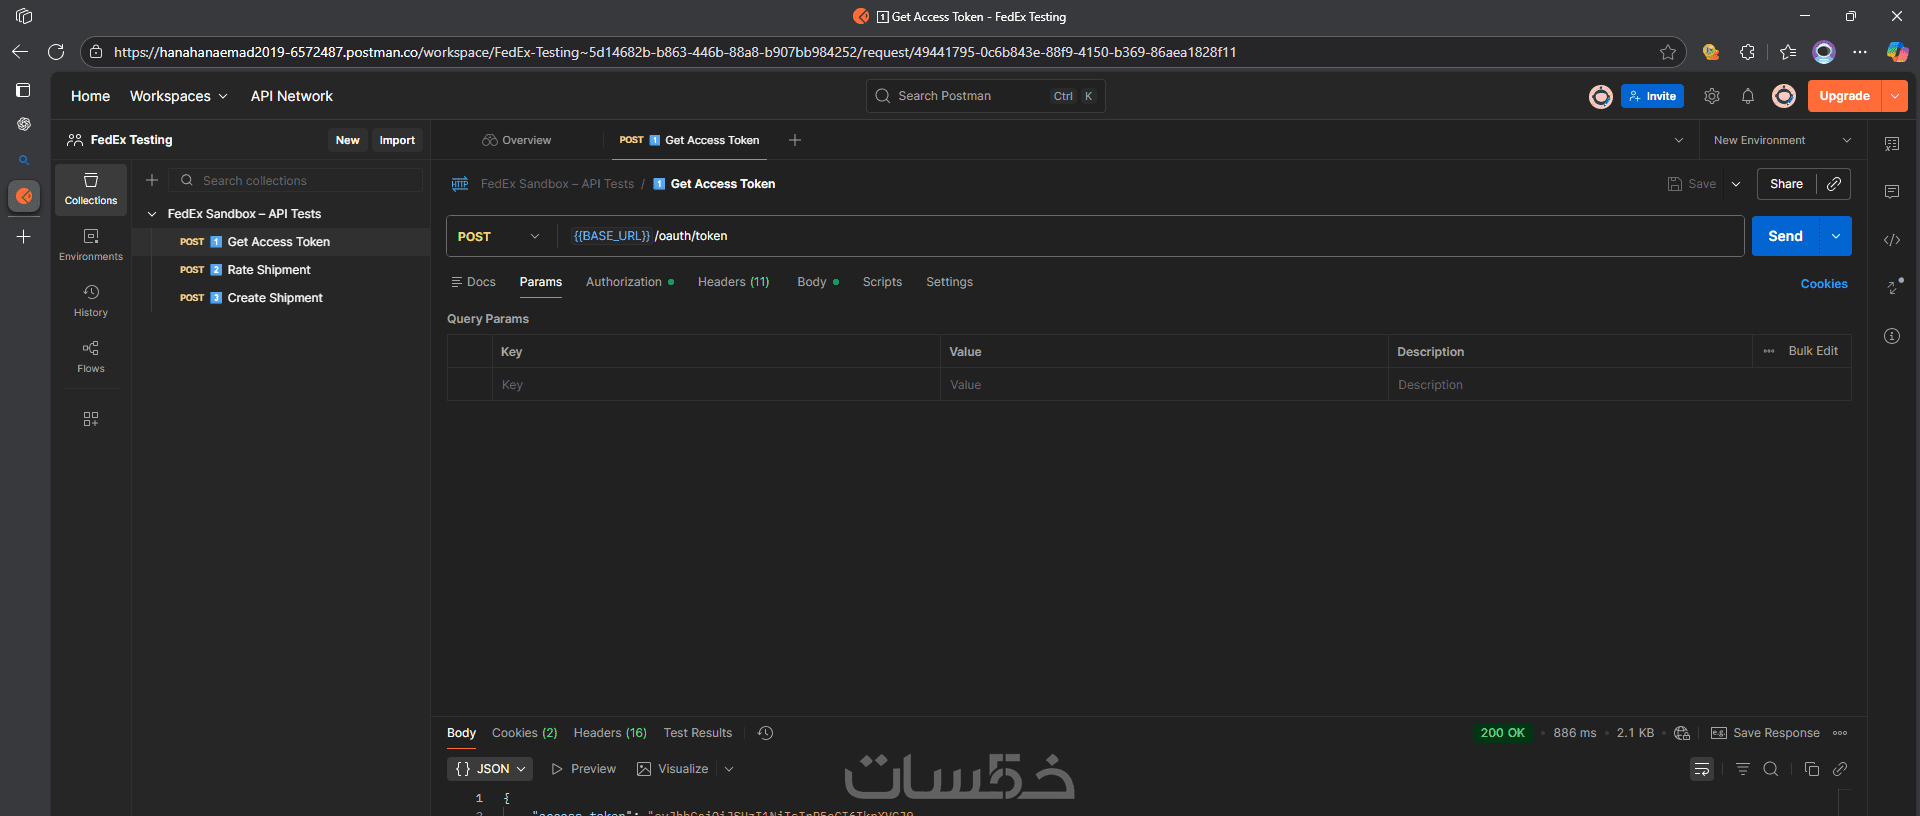Open the request Settings tab

click(949, 282)
